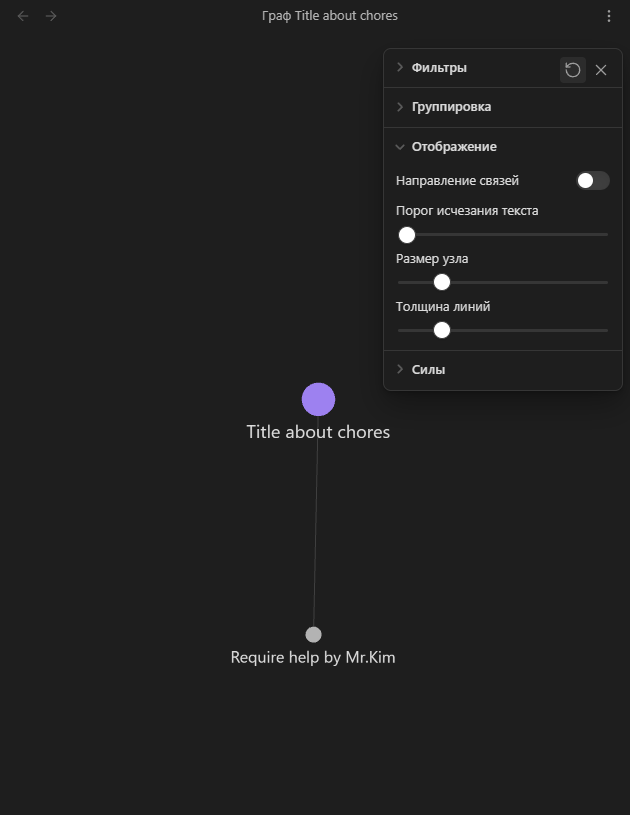The image size is (630, 815).
Task: Close the graph settings panel
Action: (601, 70)
